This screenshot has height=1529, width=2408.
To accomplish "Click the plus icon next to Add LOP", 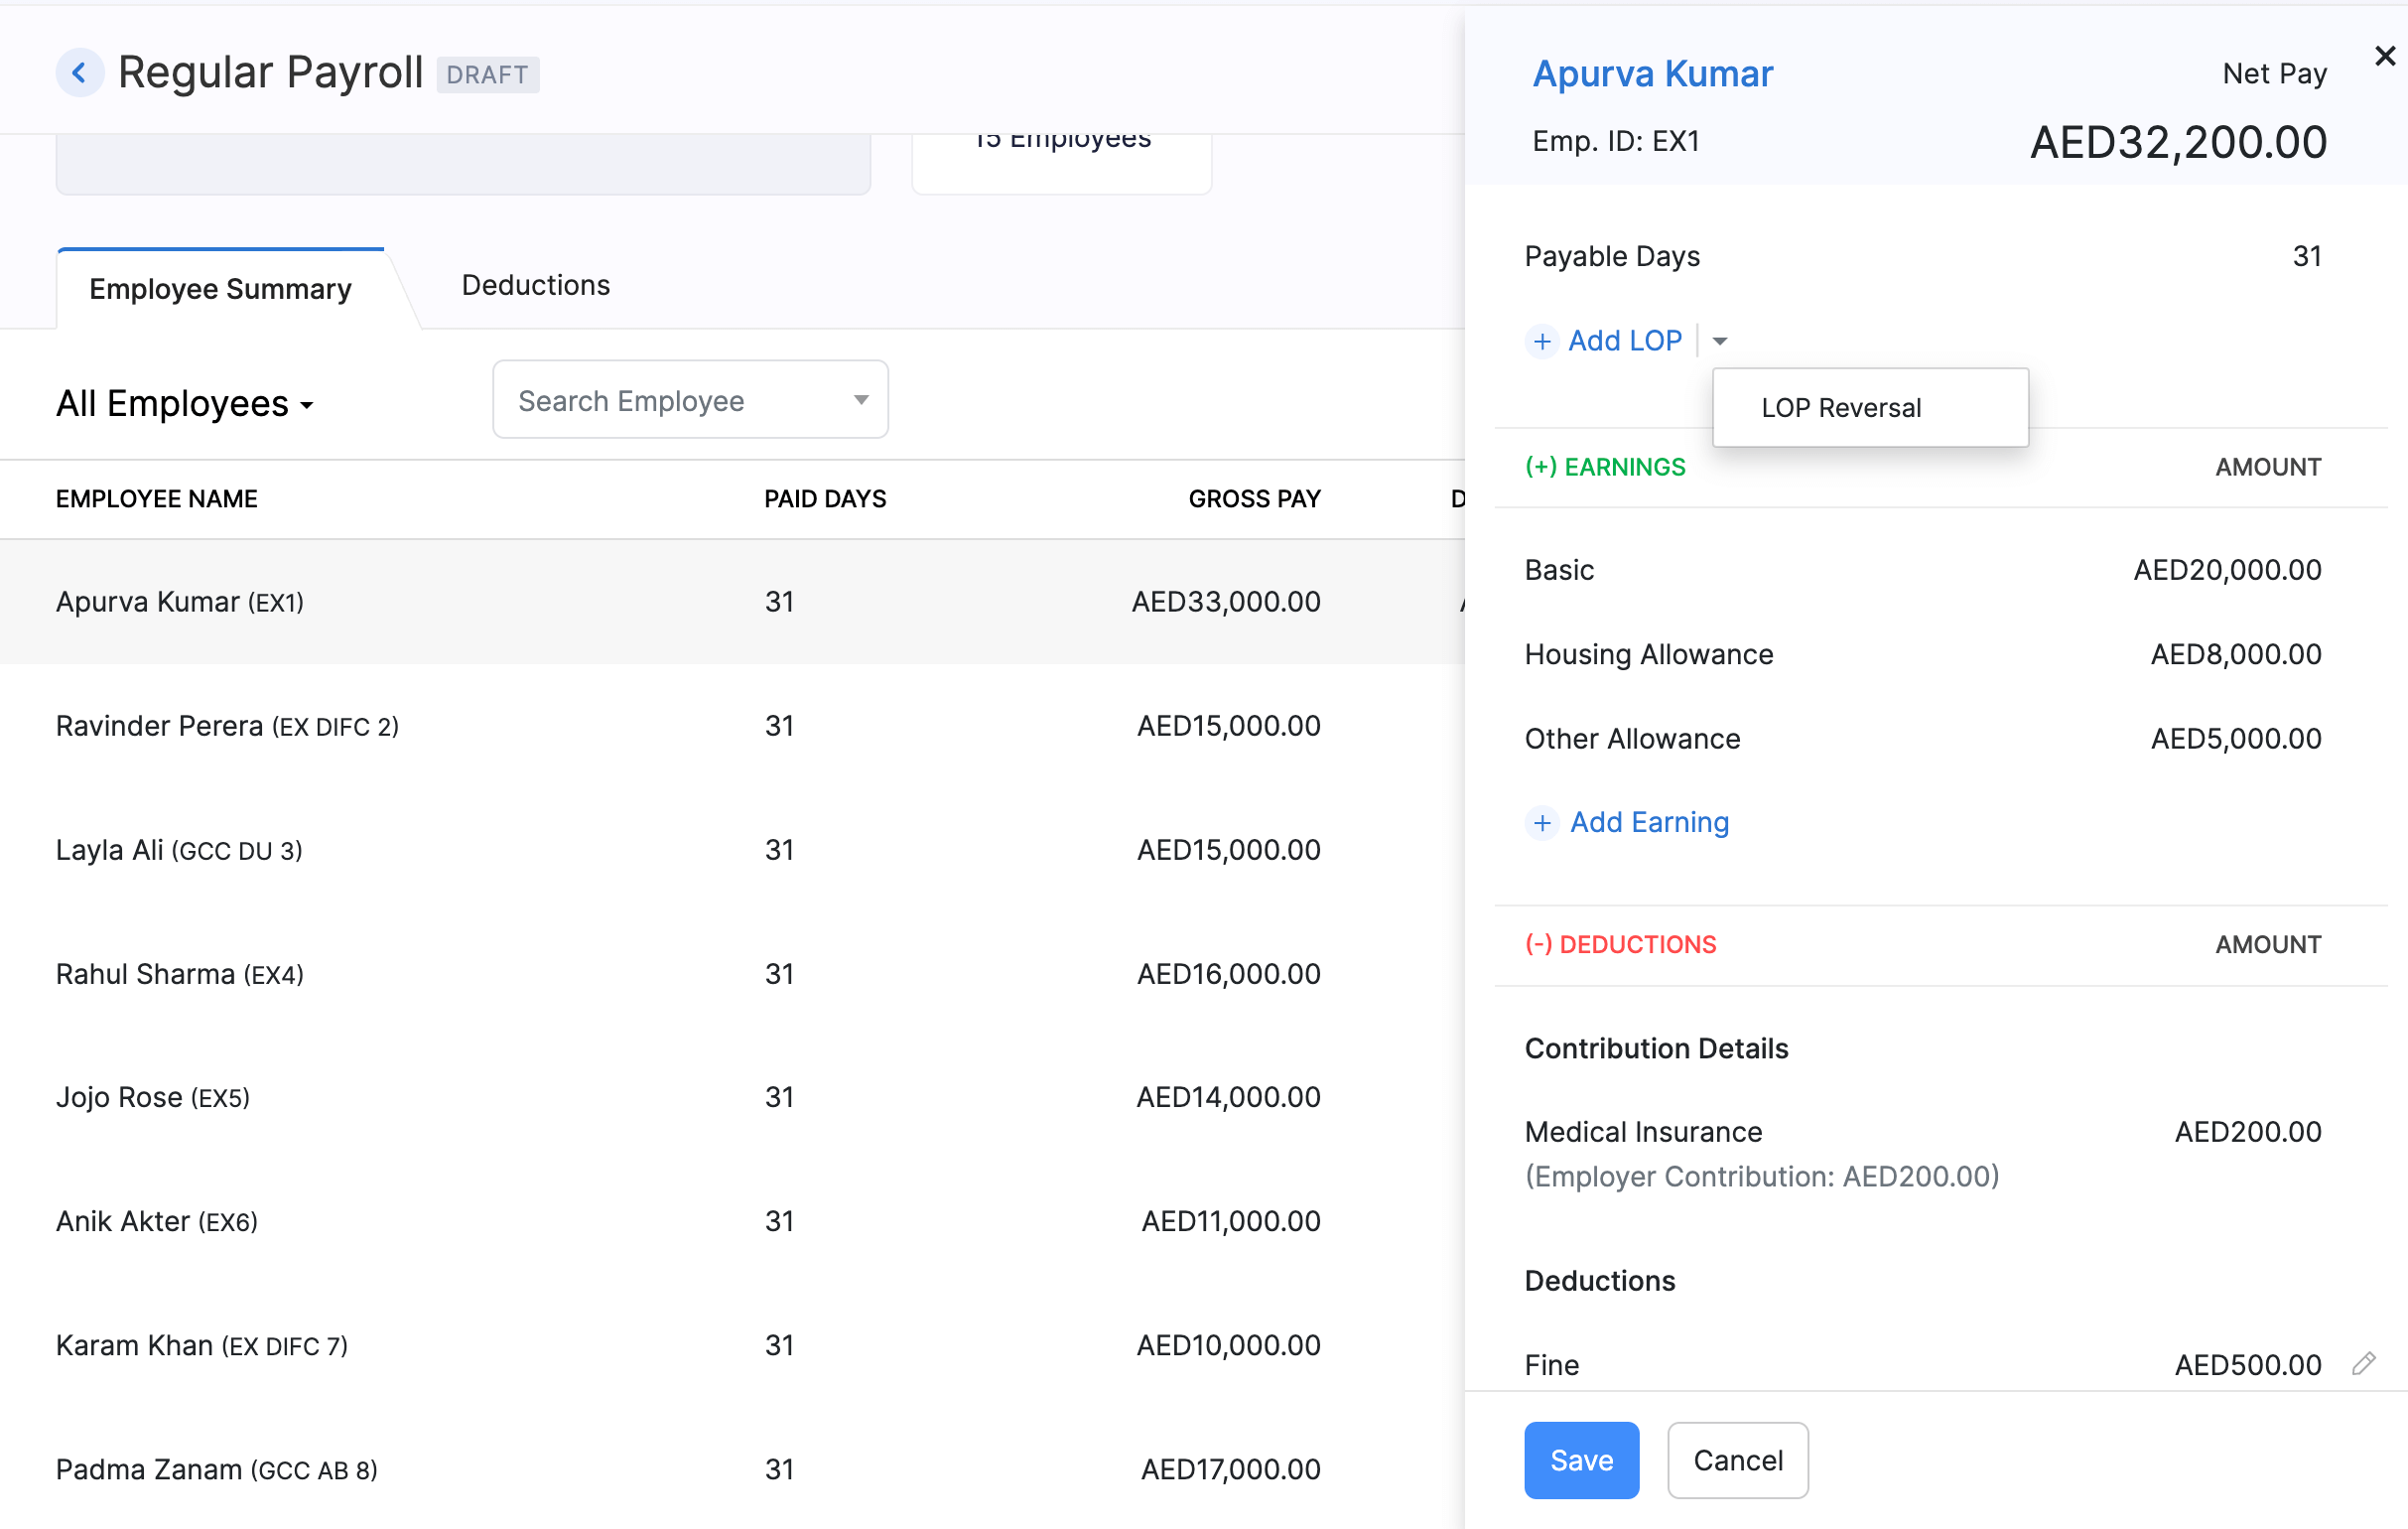I will (x=1541, y=342).
